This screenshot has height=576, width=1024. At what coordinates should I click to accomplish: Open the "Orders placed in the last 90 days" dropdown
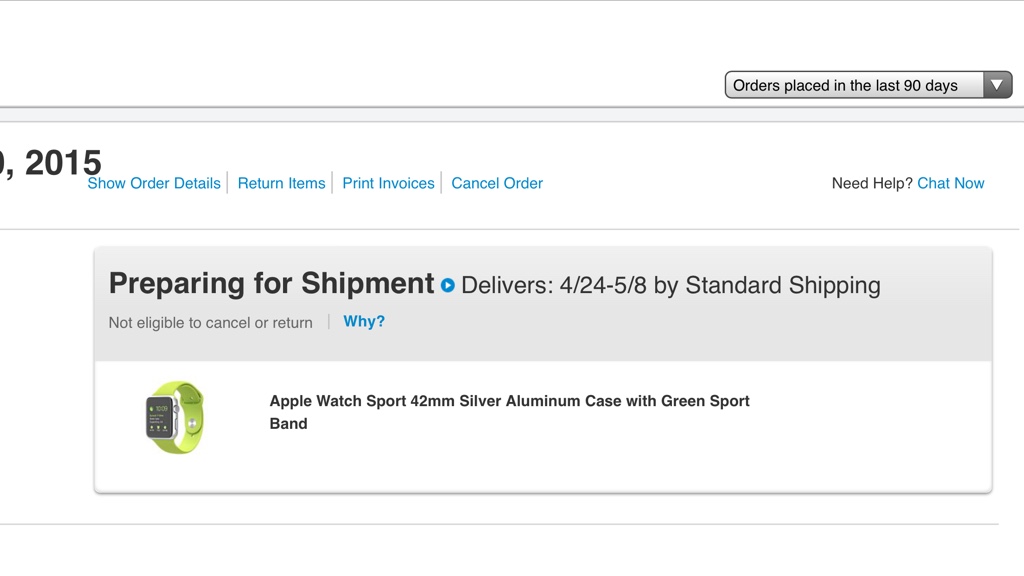point(855,86)
